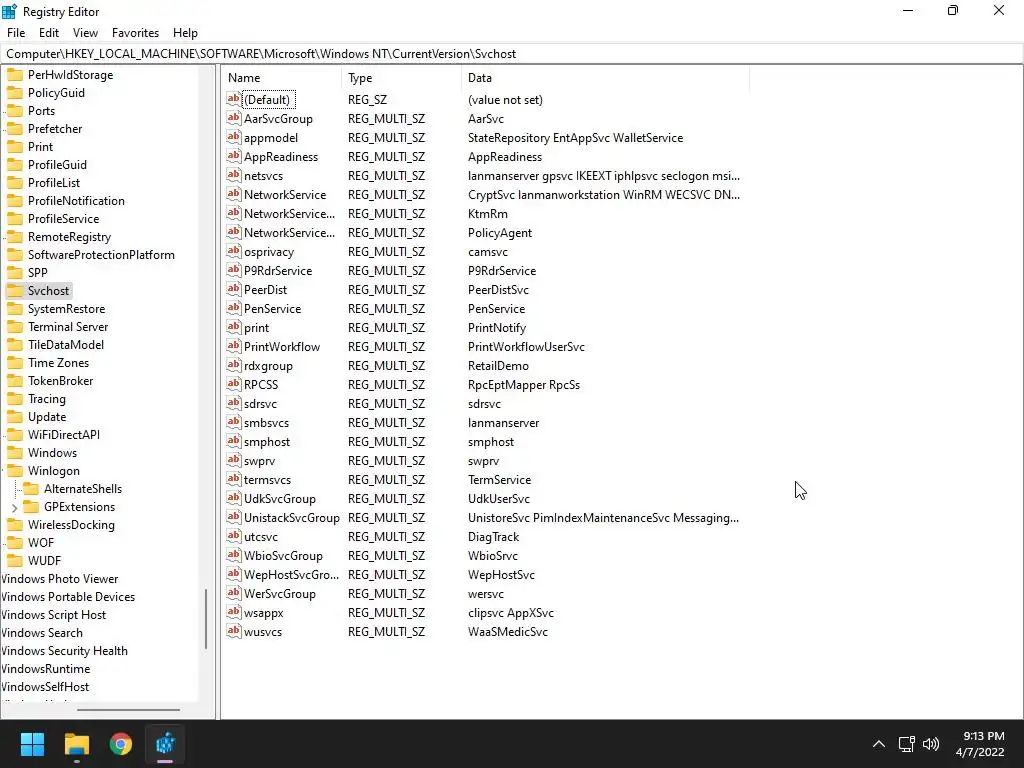Click the wusvcs value icon
This screenshot has width=1024, height=768.
(x=234, y=631)
